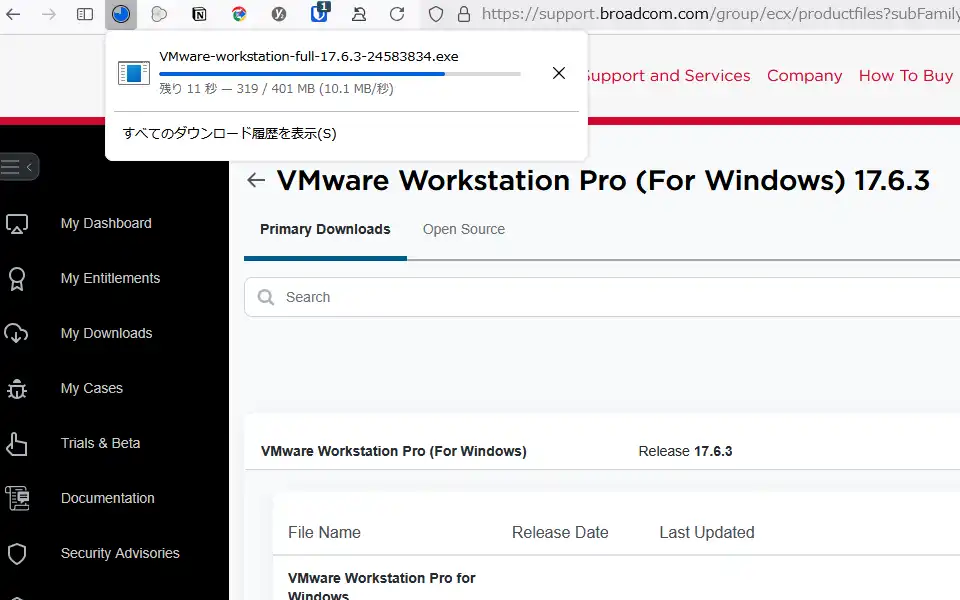
Task: Open Support and Services menu
Action: tap(669, 75)
